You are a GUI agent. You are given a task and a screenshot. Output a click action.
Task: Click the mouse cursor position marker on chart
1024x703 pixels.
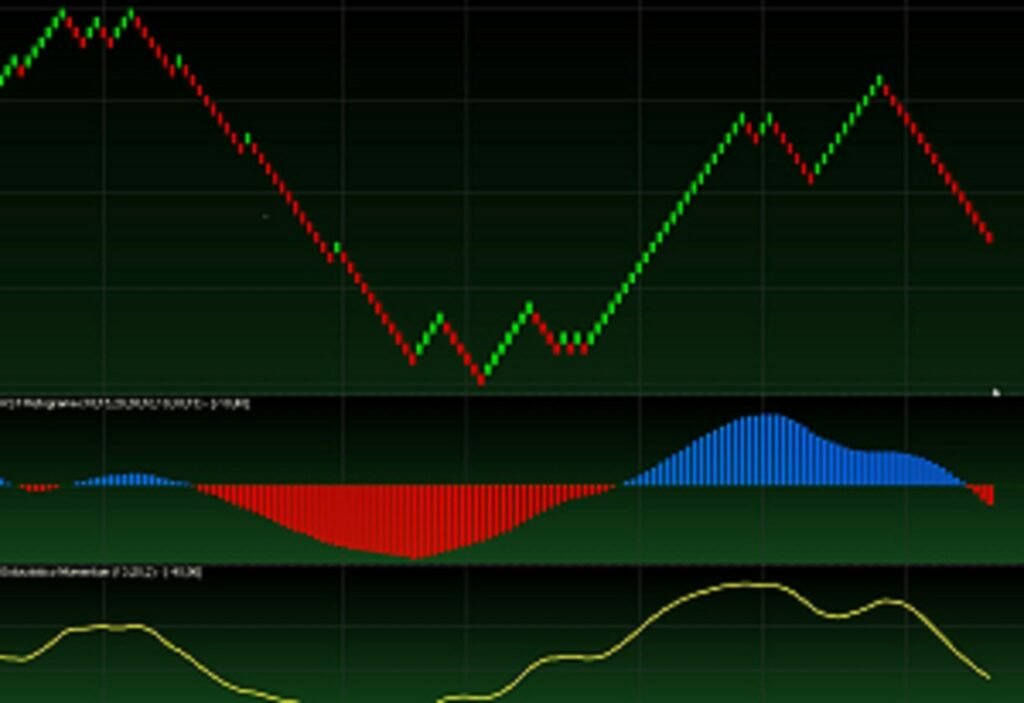(x=996, y=390)
